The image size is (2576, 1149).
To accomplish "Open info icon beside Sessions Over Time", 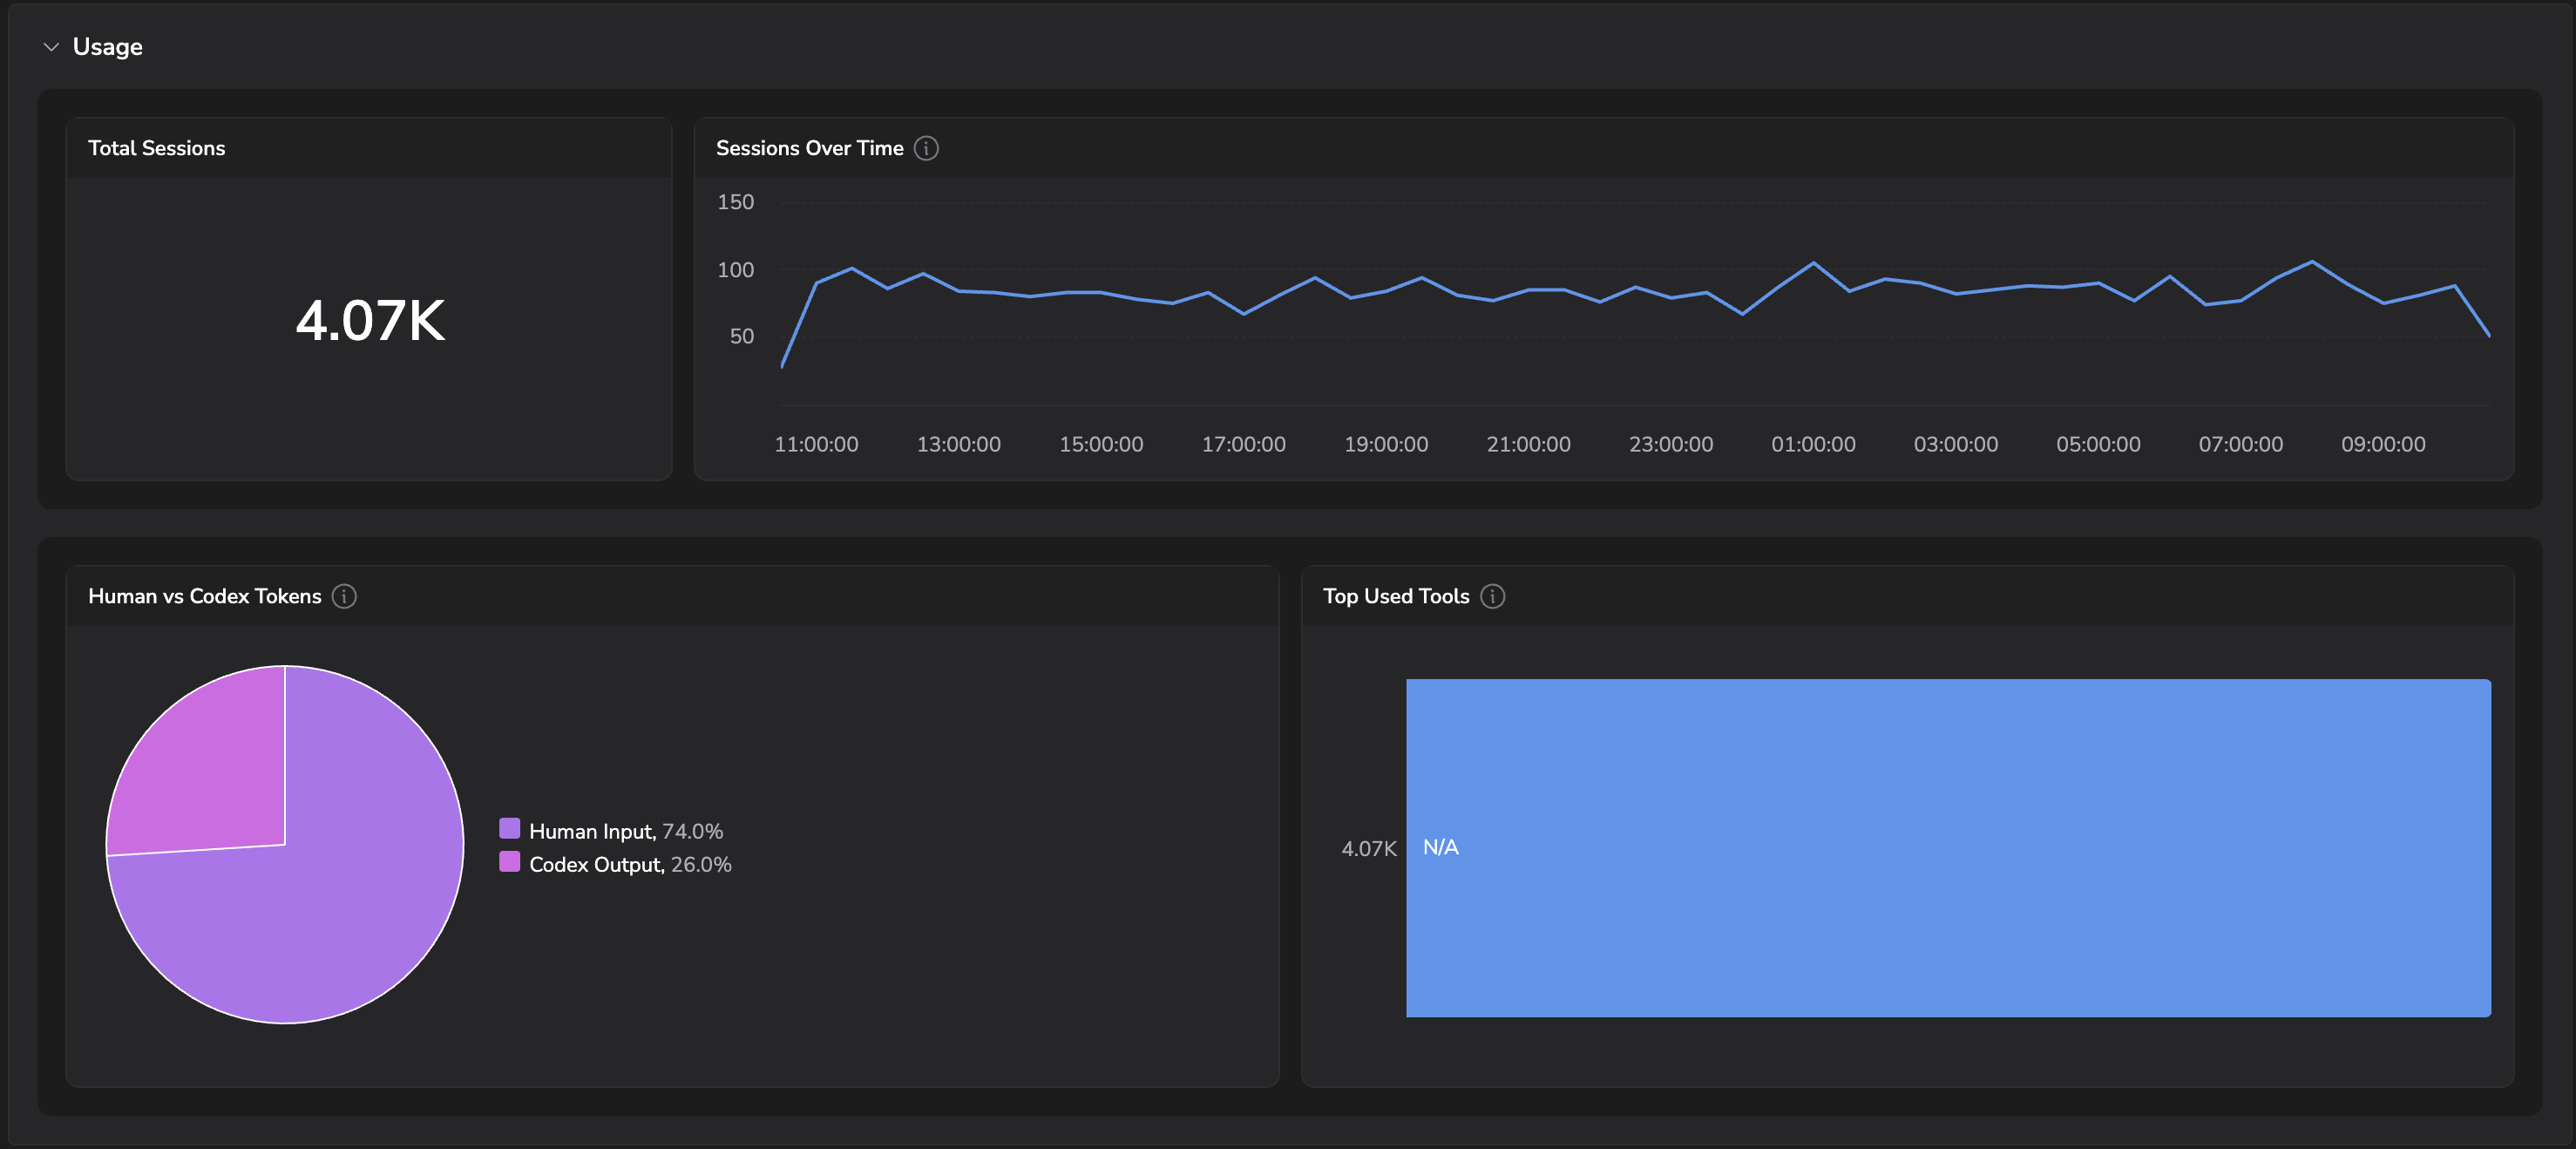I will (926, 148).
